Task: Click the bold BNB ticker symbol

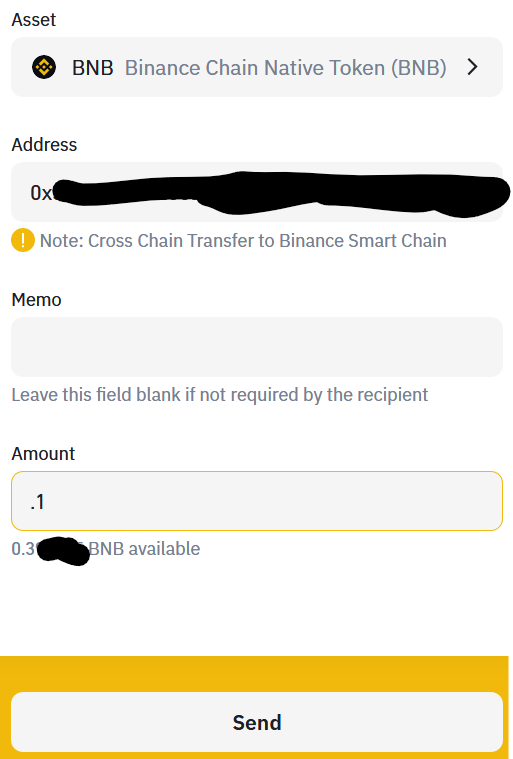Action: [92, 68]
